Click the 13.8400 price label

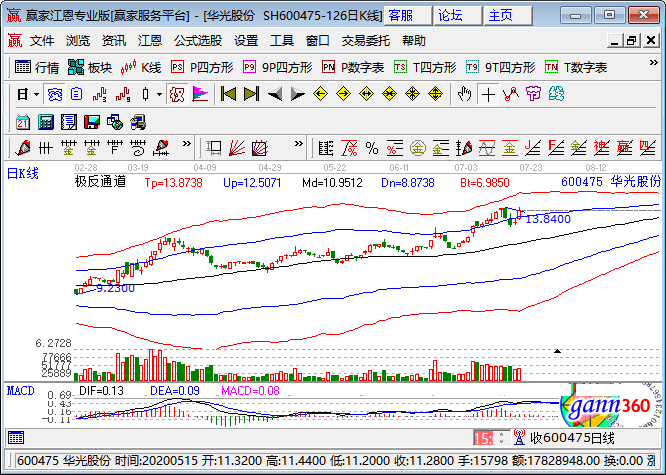pyautogui.click(x=548, y=219)
